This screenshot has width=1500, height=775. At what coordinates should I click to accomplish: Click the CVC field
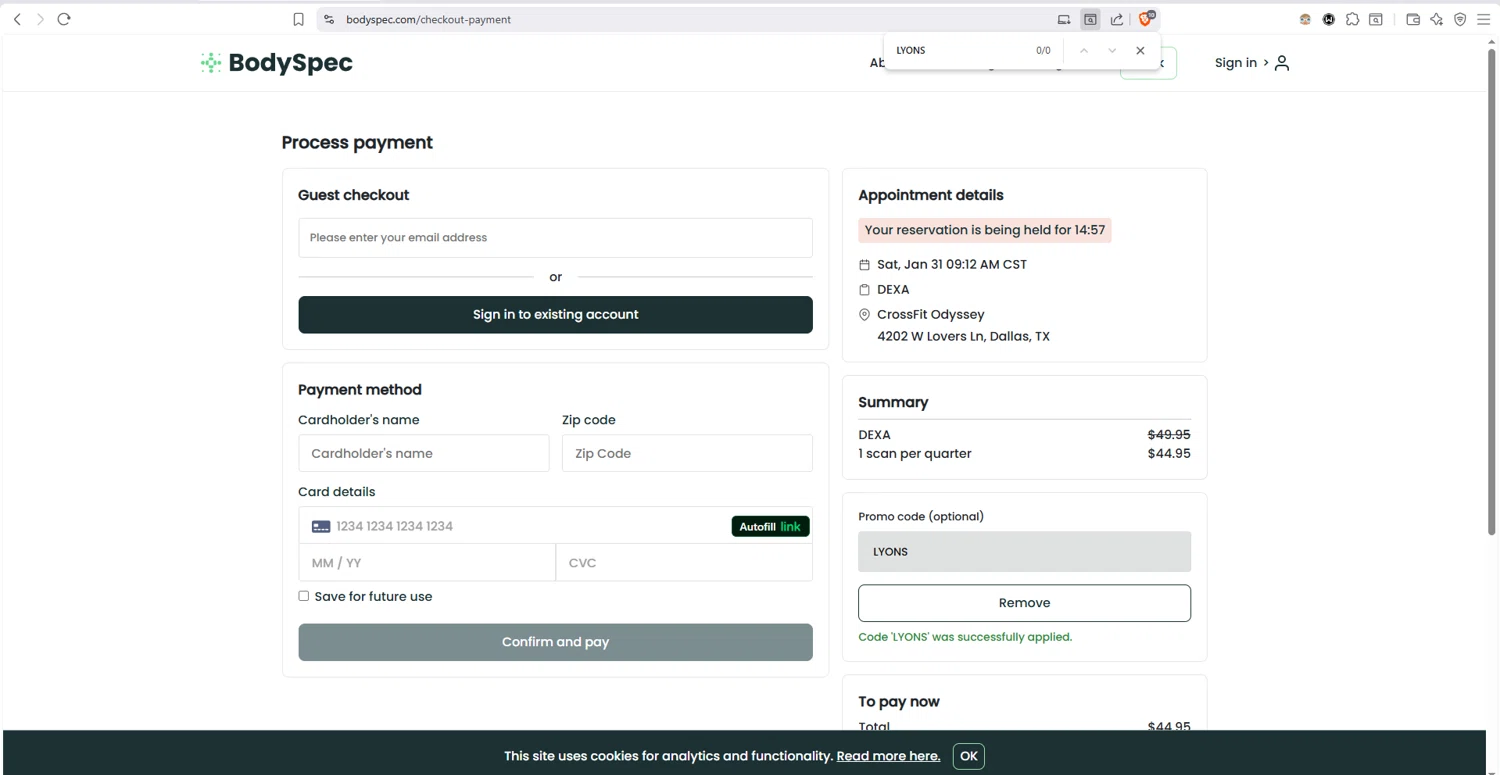[x=684, y=563]
